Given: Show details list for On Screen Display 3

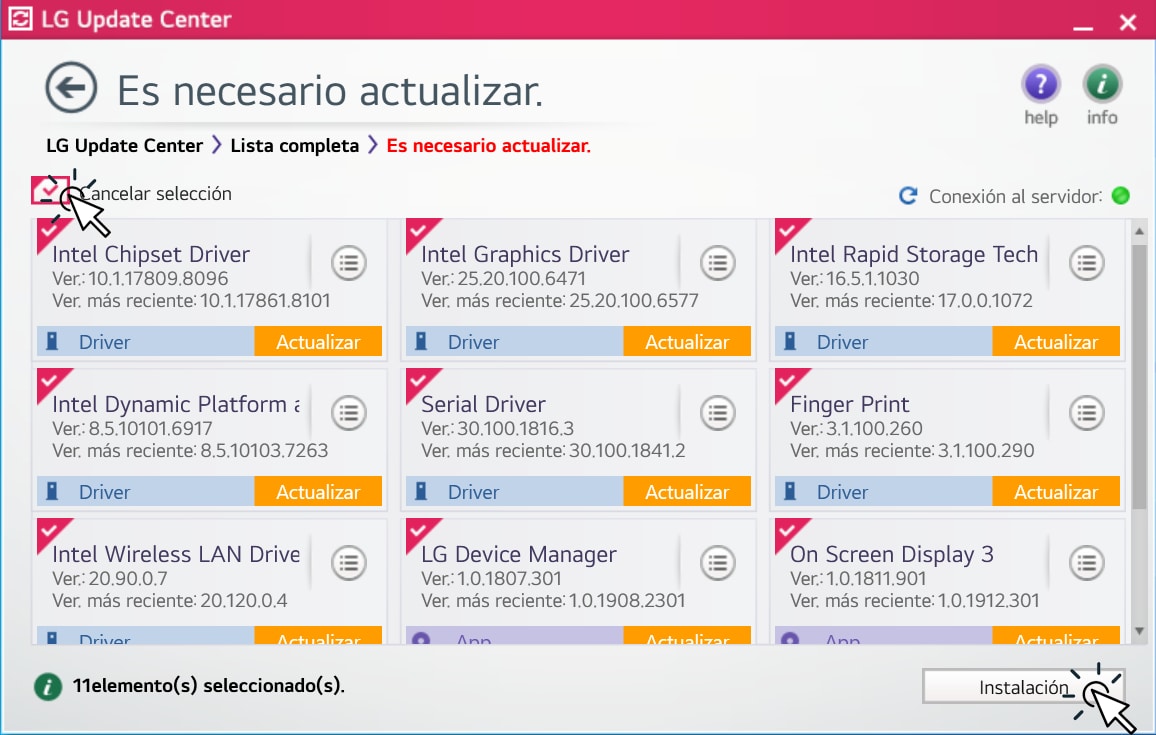Looking at the screenshot, I should [x=1087, y=563].
